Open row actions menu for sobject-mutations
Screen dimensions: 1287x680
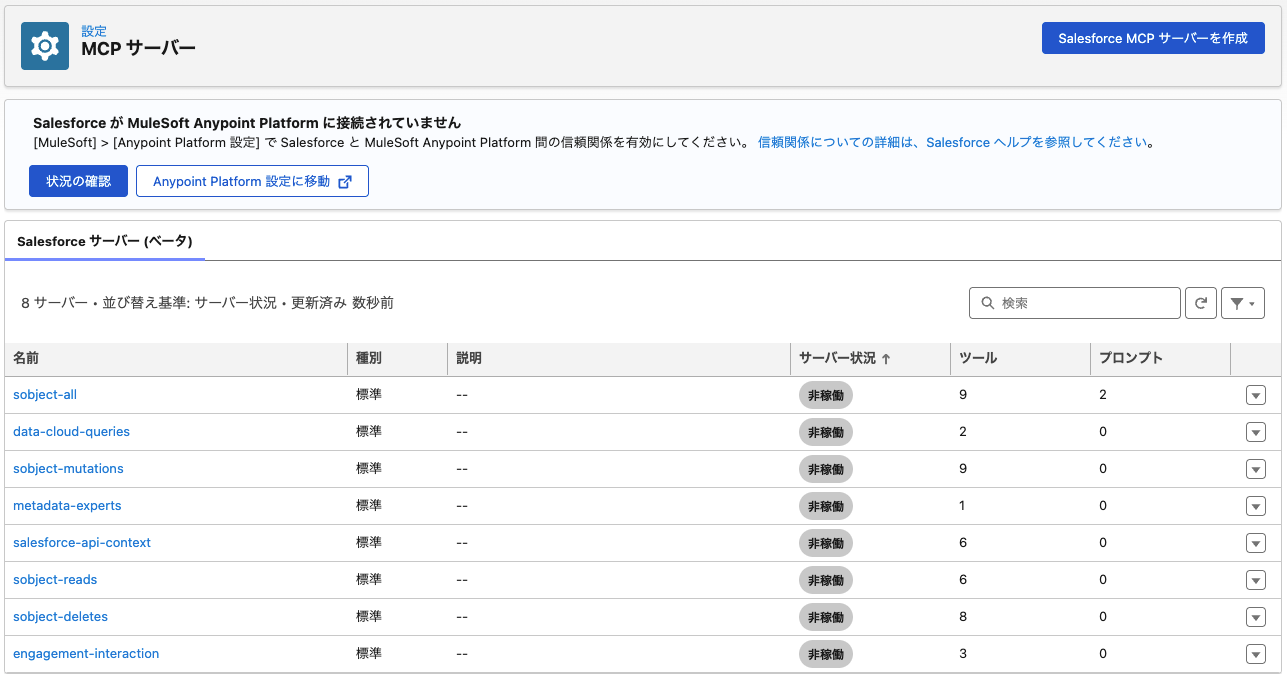(1256, 469)
